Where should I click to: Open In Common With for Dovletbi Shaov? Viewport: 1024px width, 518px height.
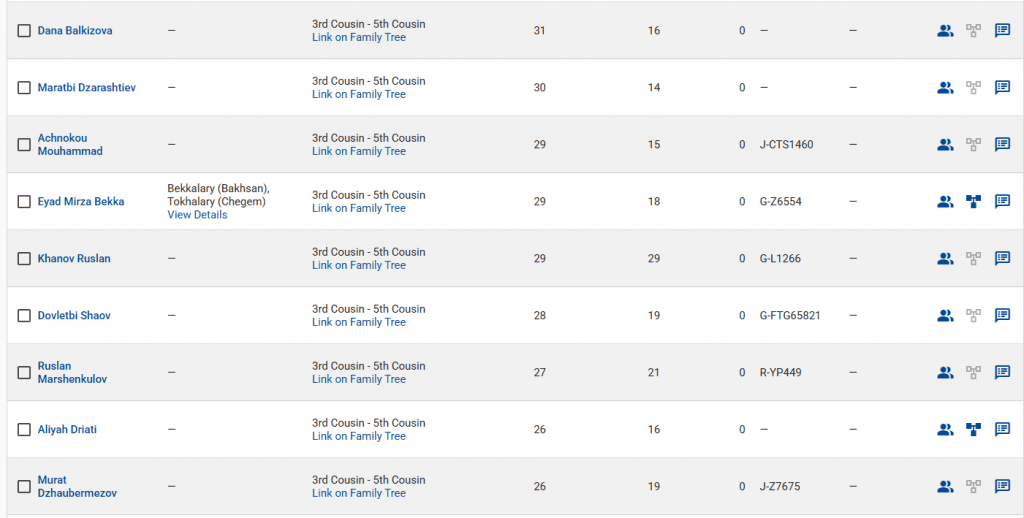(x=945, y=315)
